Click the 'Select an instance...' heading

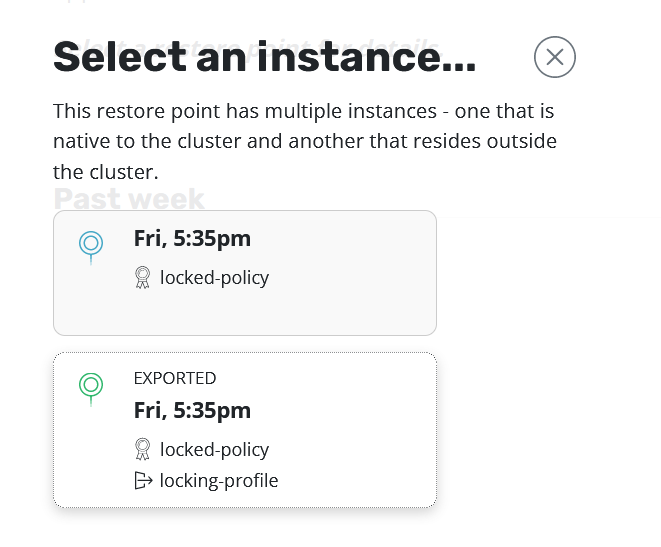coord(264,58)
